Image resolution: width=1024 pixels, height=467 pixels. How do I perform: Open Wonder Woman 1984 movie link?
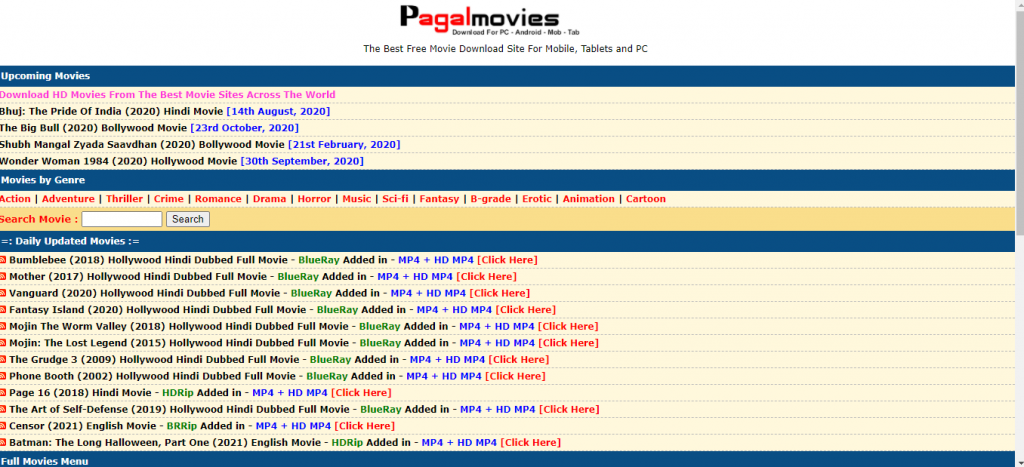(119, 161)
